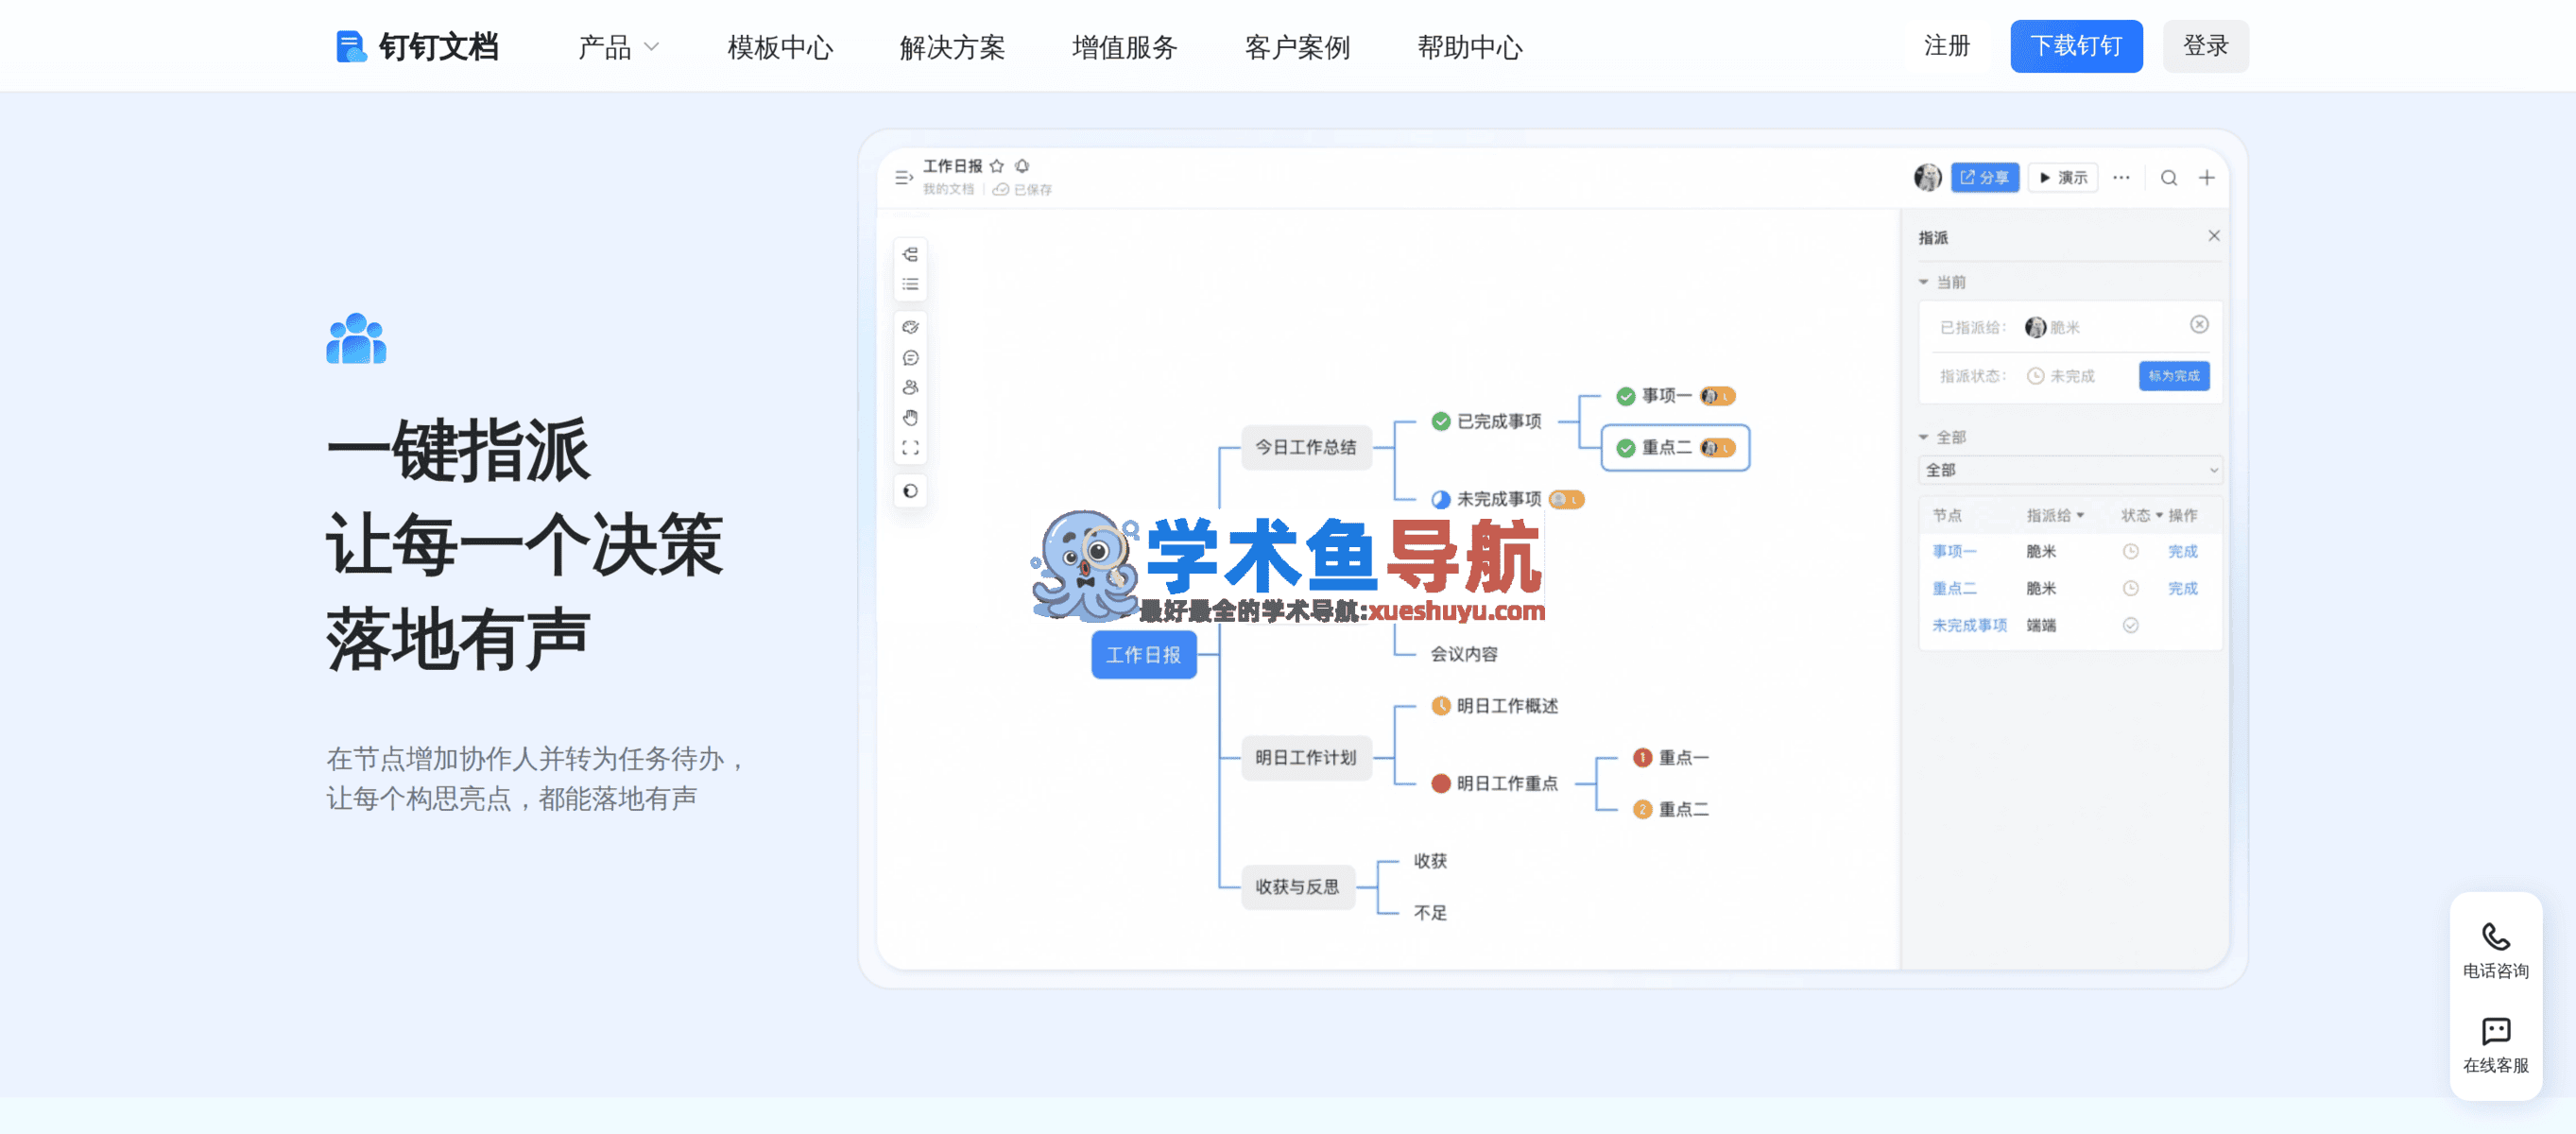Select the hand pan tool
This screenshot has width=2576, height=1134.
tap(910, 418)
